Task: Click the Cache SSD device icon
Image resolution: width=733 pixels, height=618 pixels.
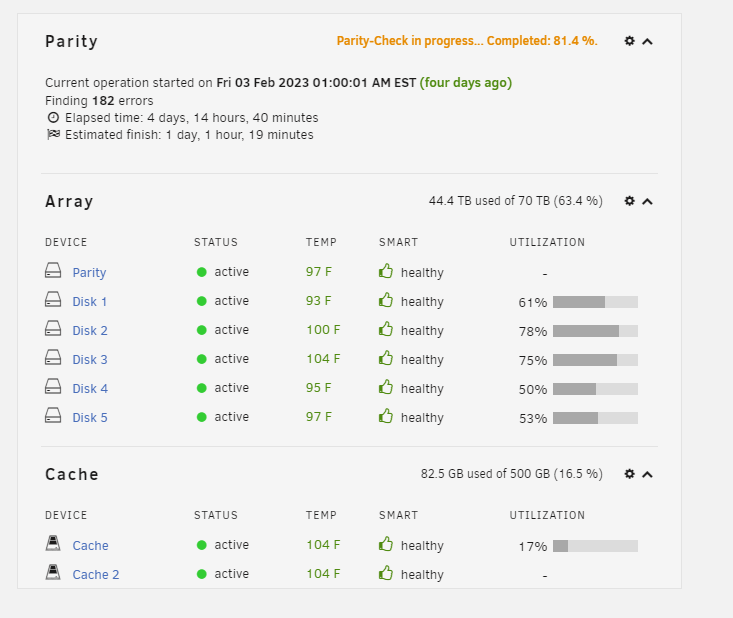Action: pos(53,543)
